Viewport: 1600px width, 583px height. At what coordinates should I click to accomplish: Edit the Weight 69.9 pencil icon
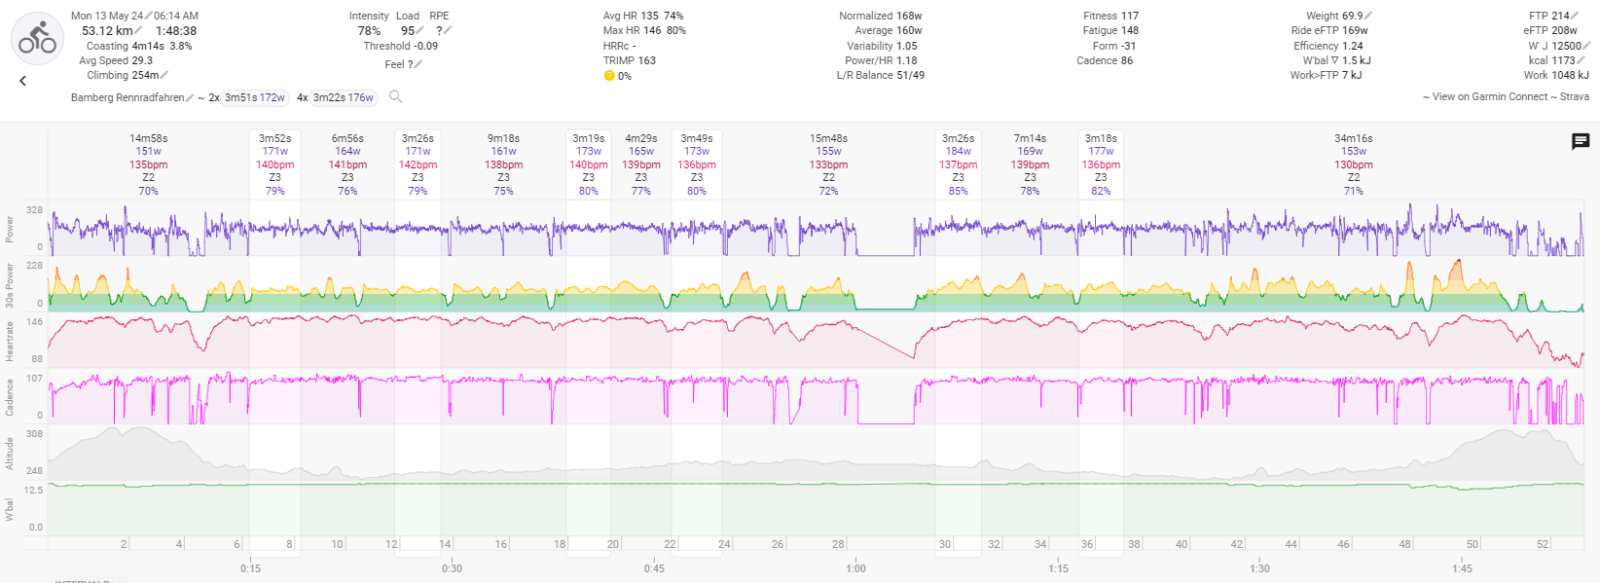[x=1368, y=16]
